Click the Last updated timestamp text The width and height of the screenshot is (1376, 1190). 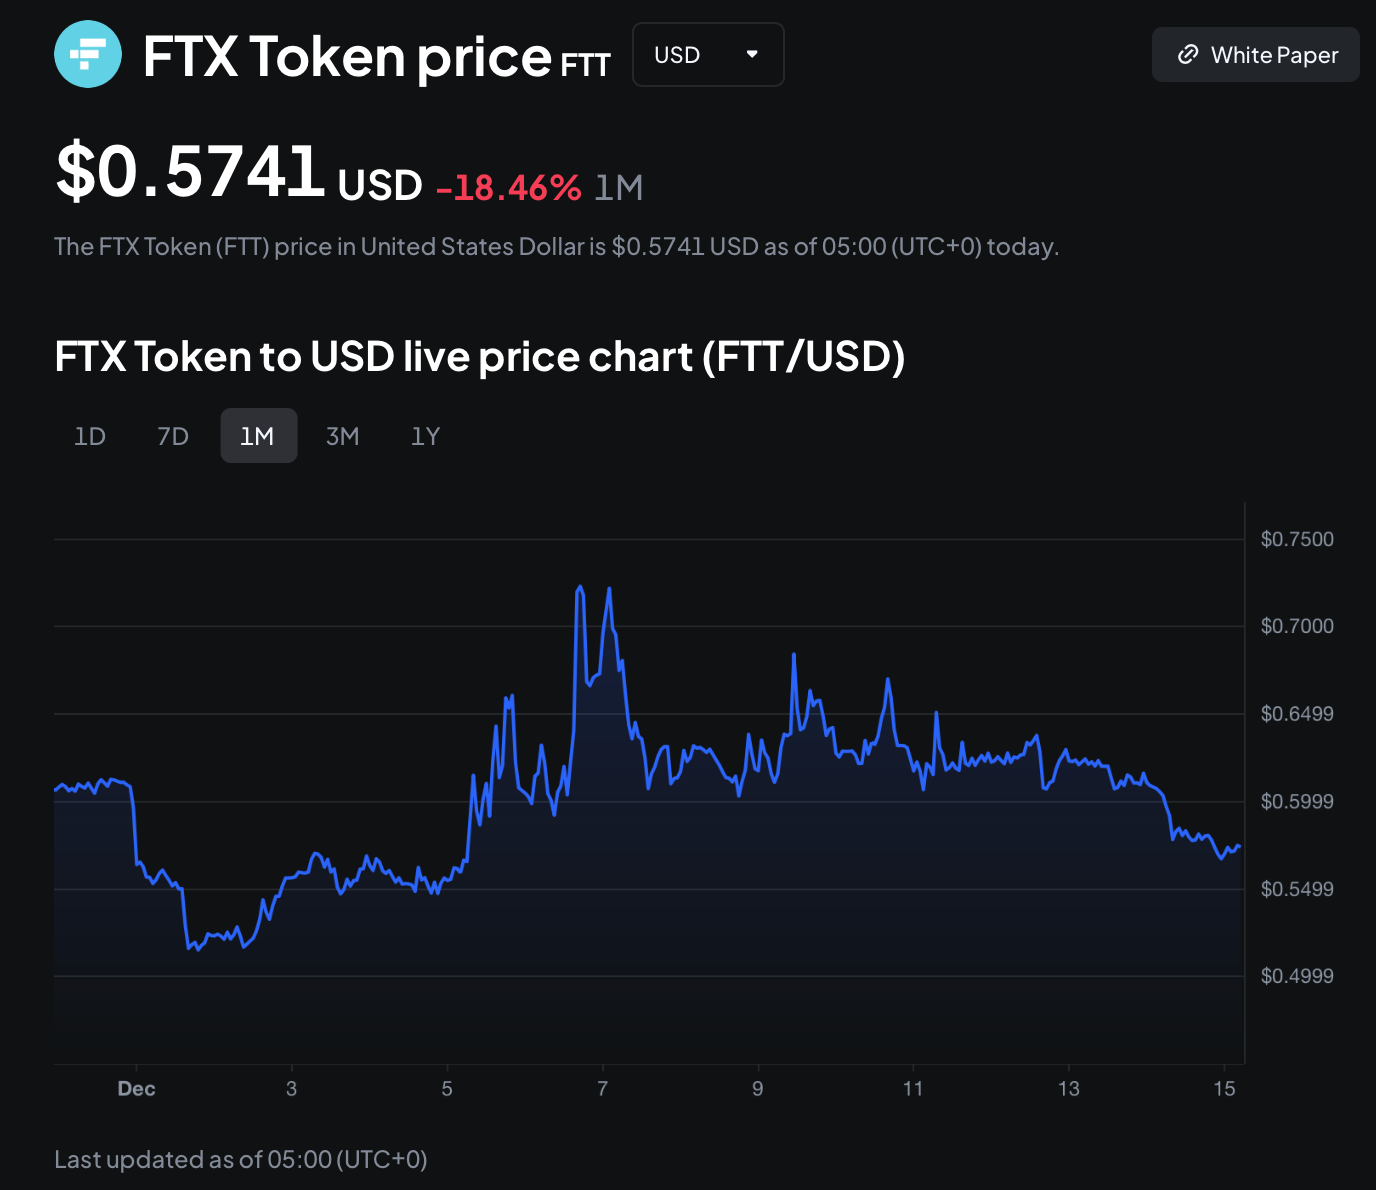[x=241, y=1160]
